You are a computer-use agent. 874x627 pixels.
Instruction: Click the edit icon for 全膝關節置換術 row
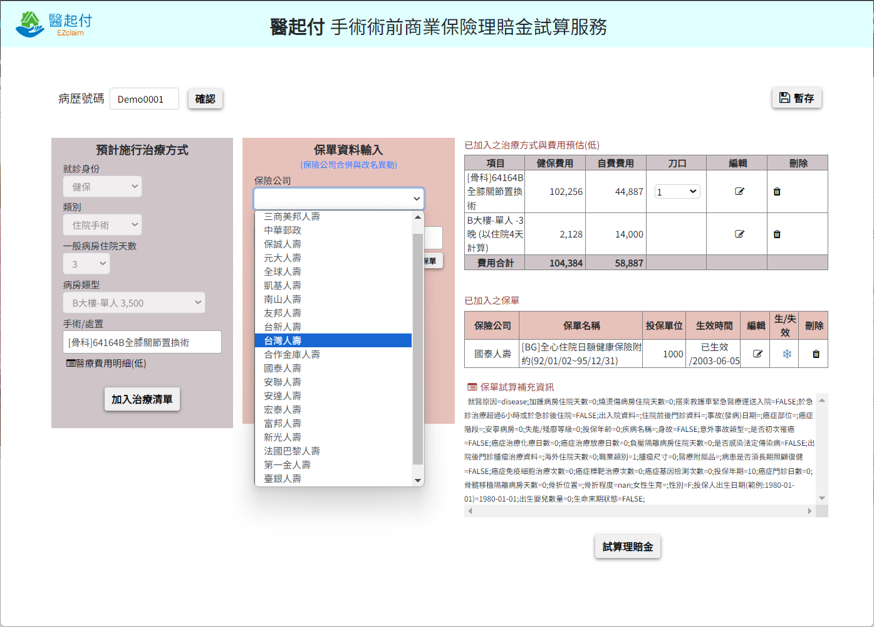739,192
